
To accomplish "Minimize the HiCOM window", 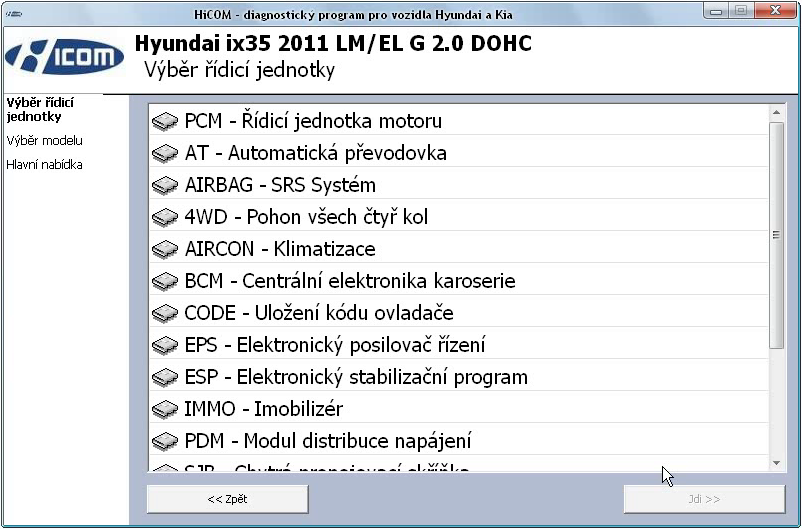I will (716, 11).
